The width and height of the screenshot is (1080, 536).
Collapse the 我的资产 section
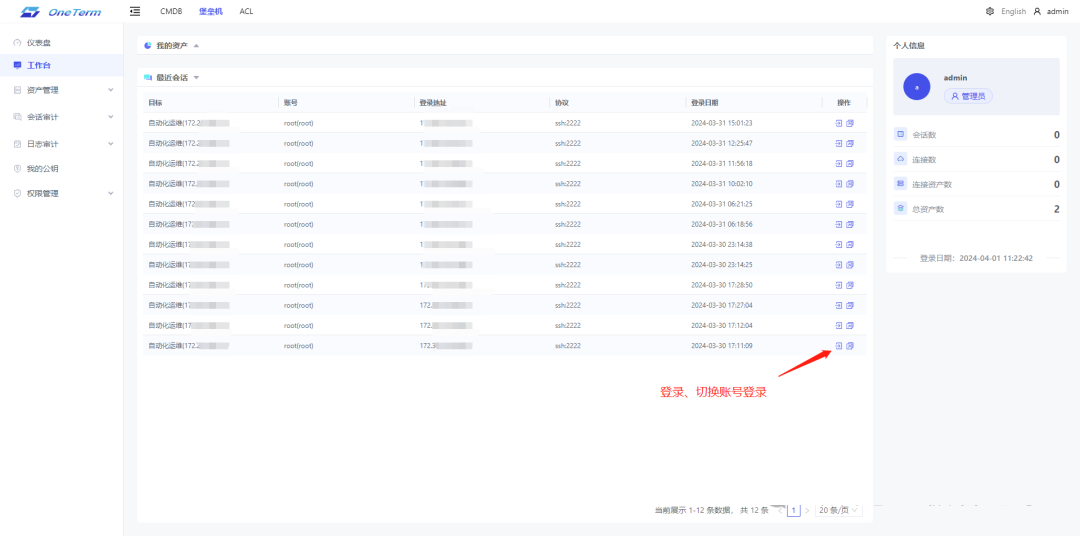[196, 46]
